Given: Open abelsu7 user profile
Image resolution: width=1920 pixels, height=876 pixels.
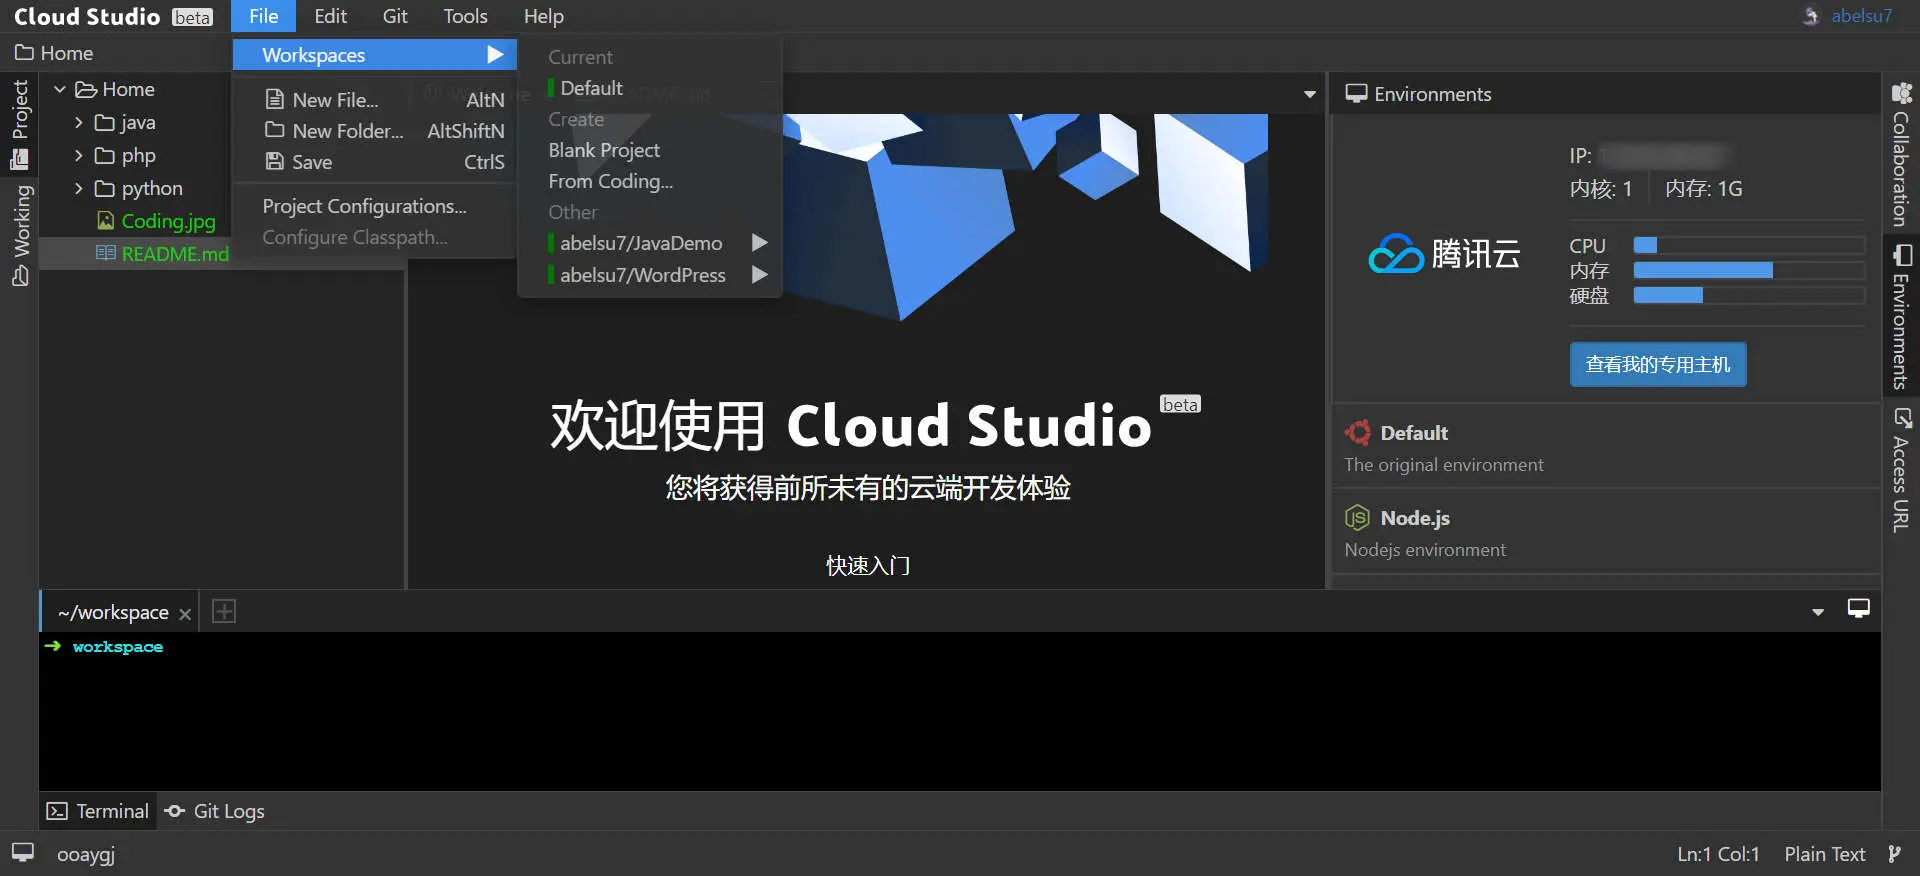Looking at the screenshot, I should pyautogui.click(x=1861, y=16).
